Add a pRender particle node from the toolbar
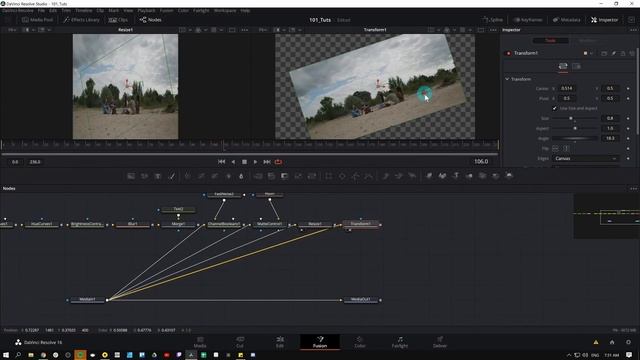Screen dimensions: 640x360 [x=412, y=176]
